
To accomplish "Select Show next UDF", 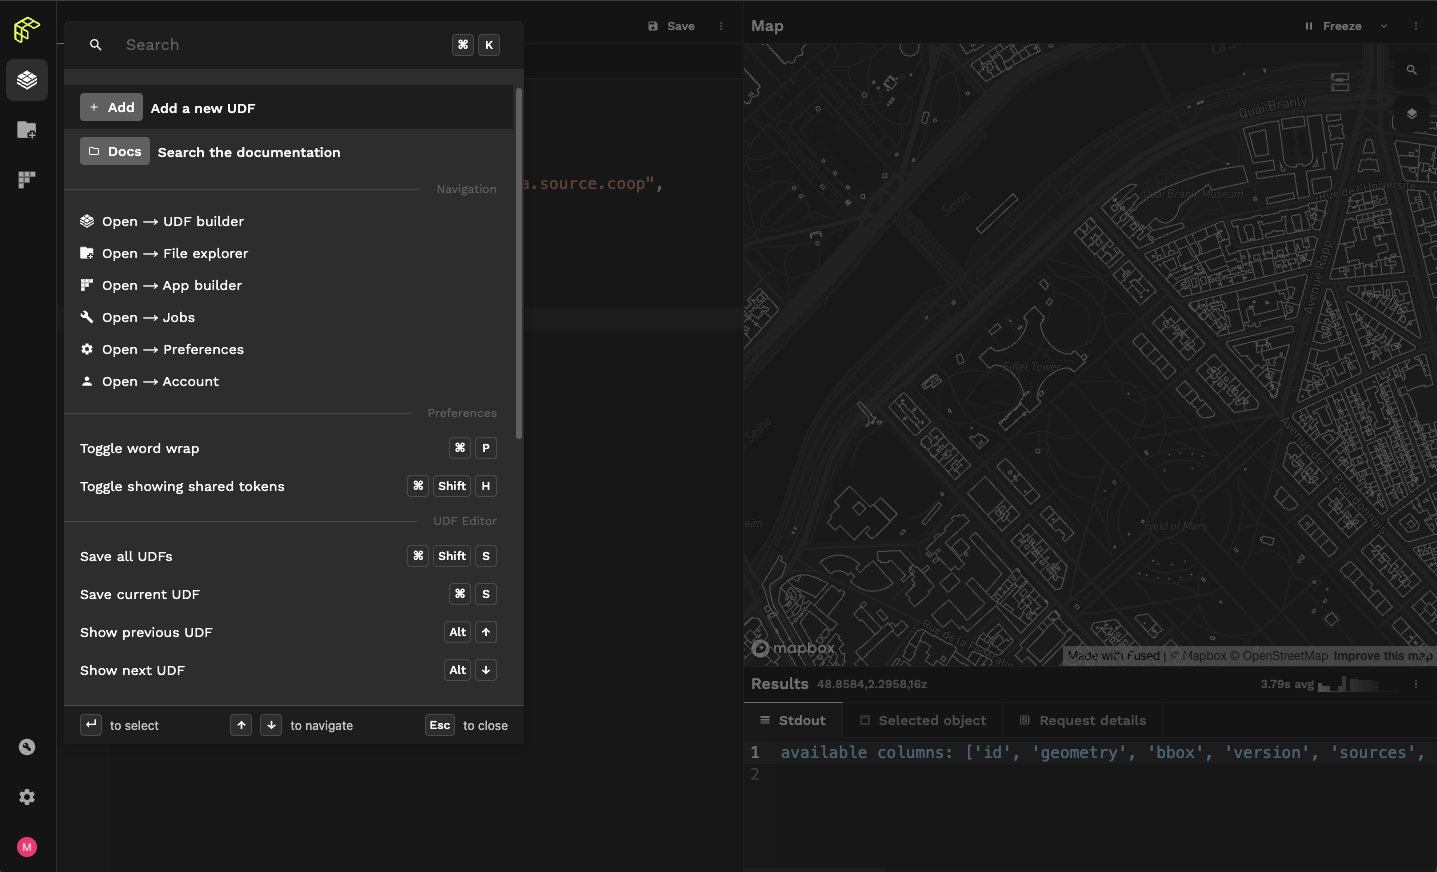I will [288, 670].
